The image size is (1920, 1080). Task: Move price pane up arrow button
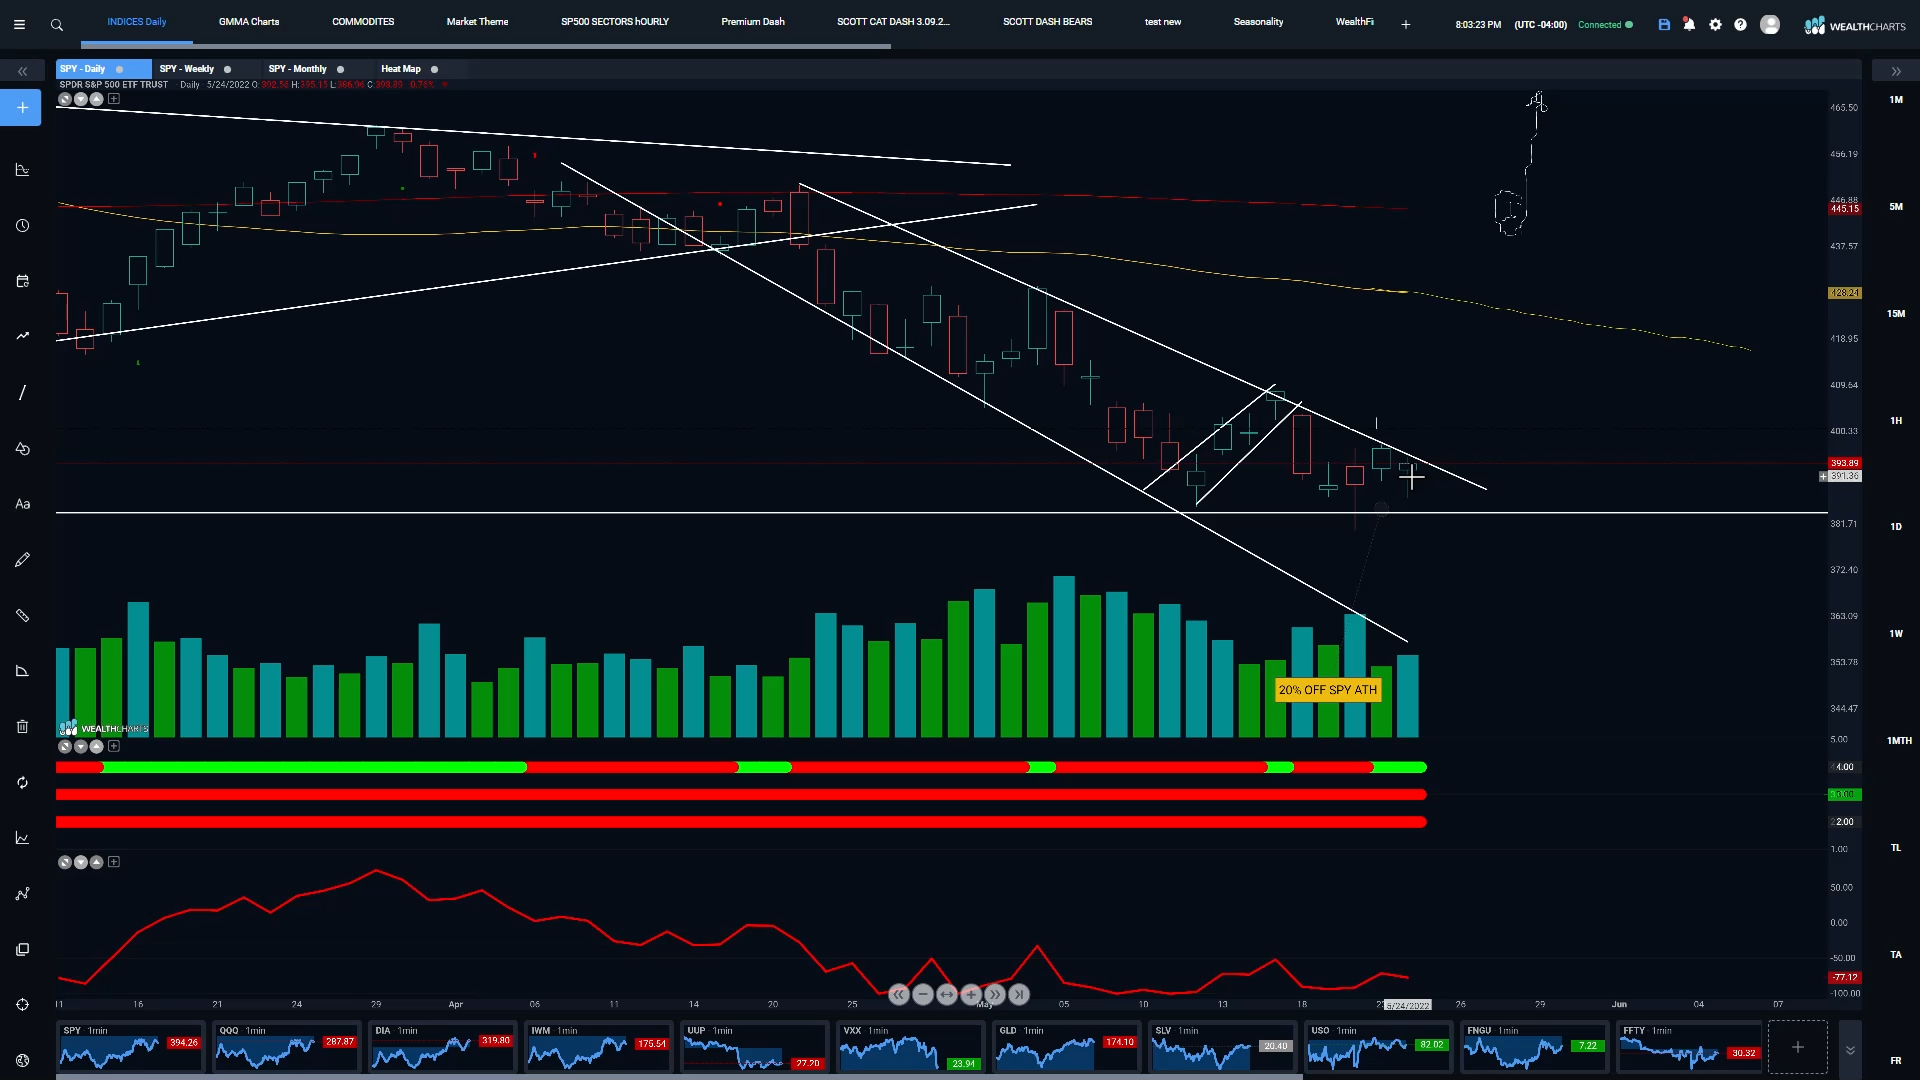tap(97, 99)
